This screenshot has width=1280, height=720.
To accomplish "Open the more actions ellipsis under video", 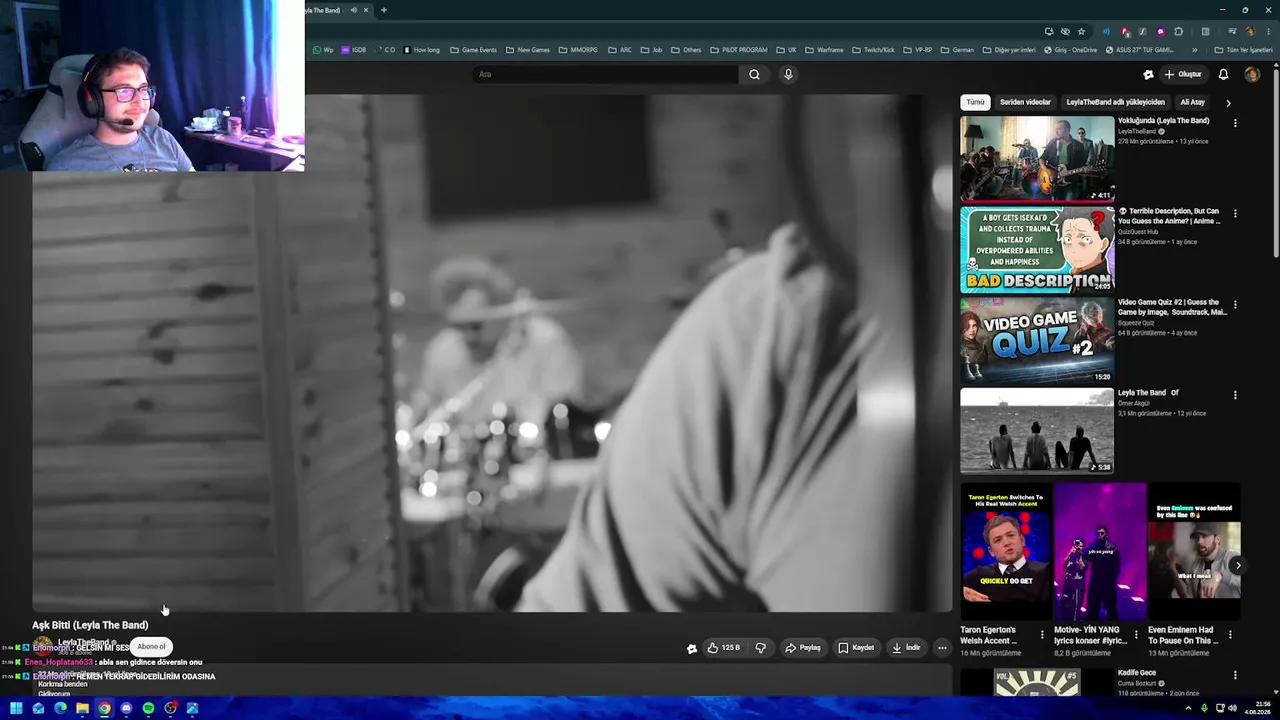I will [x=942, y=648].
